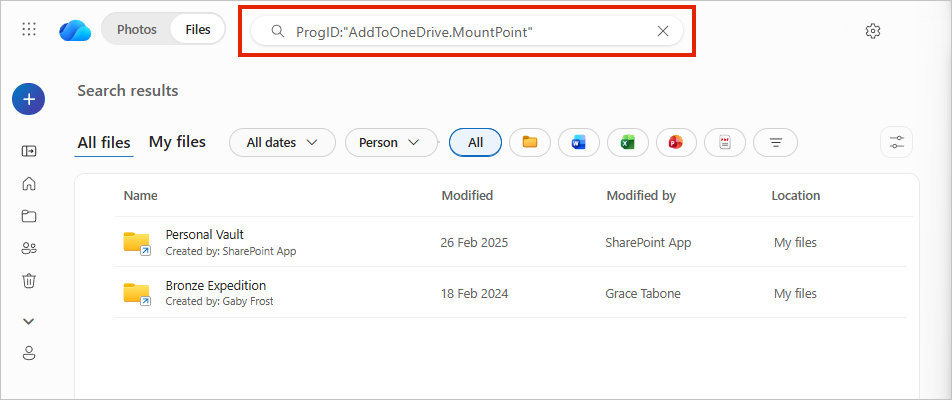The image size is (952, 400).
Task: Filter results by folders
Action: point(530,143)
